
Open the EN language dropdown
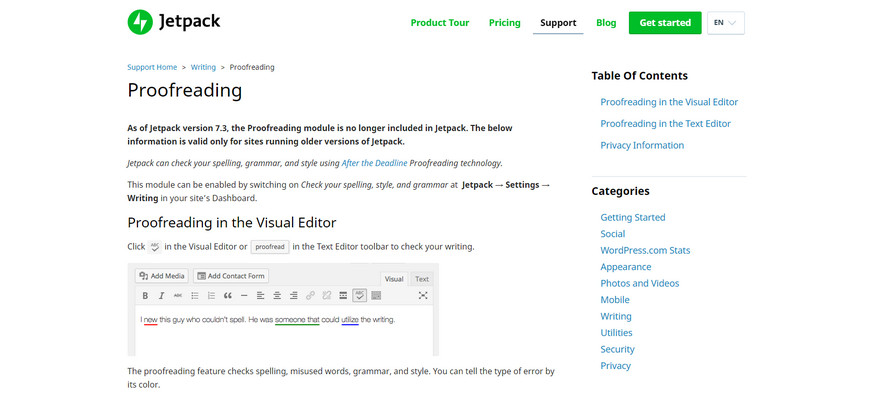click(x=726, y=23)
